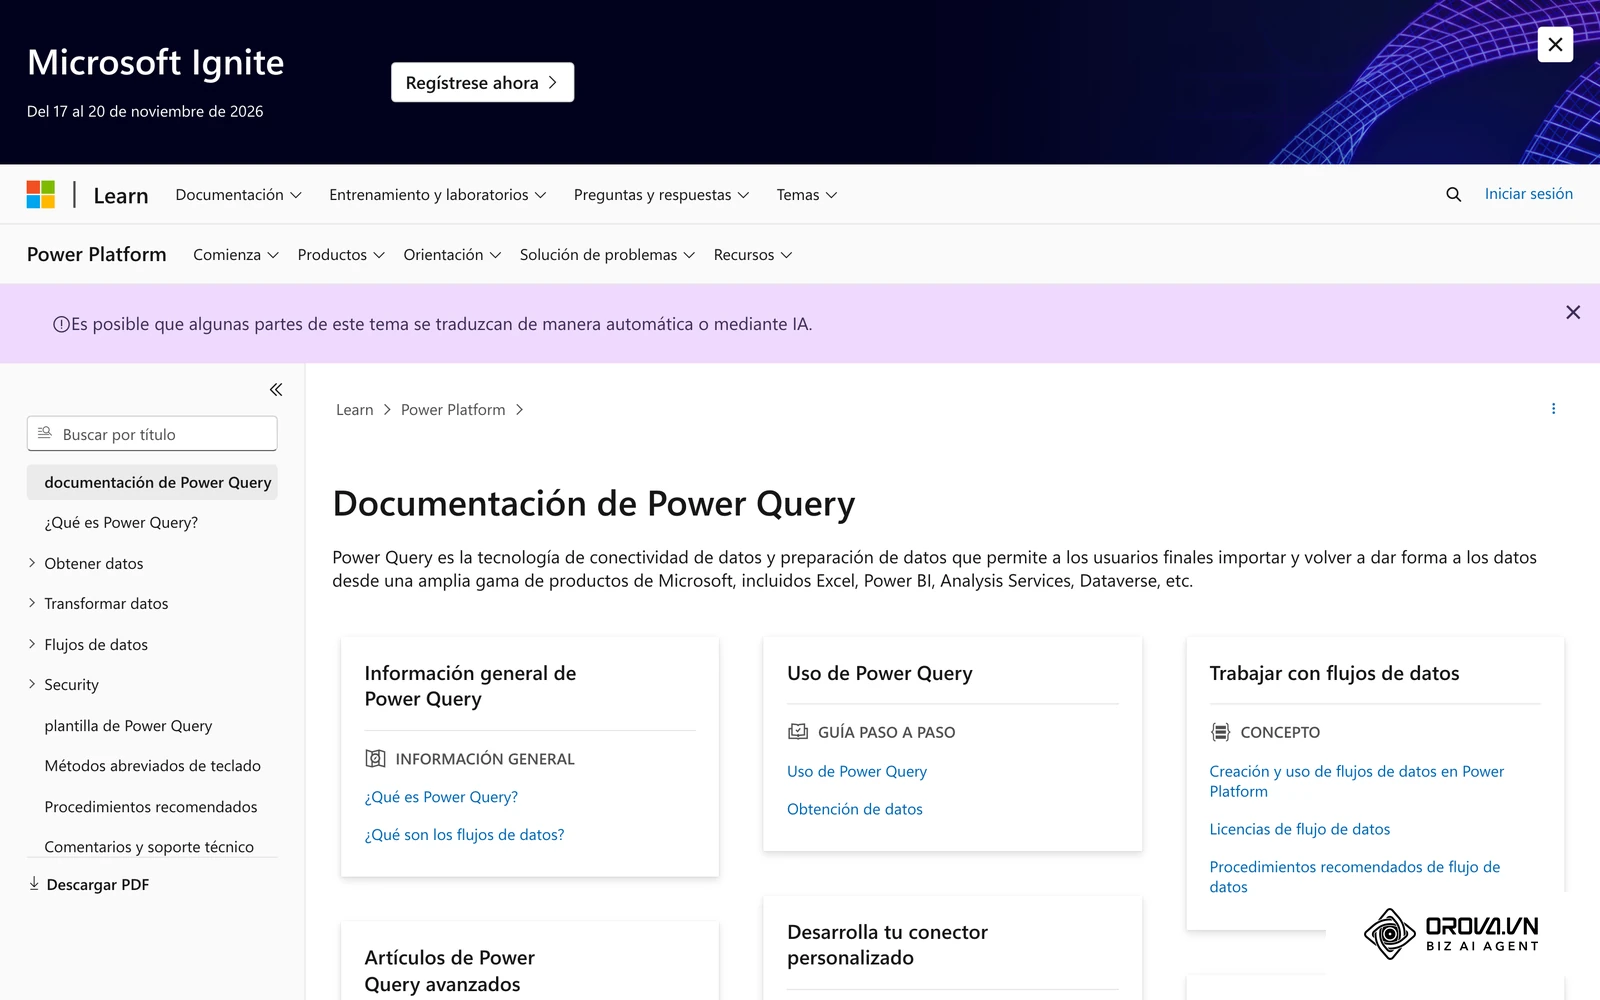Viewport: 1600px width, 1000px height.
Task: Open Procedimientos recomendados de flujo link
Action: tap(1355, 877)
